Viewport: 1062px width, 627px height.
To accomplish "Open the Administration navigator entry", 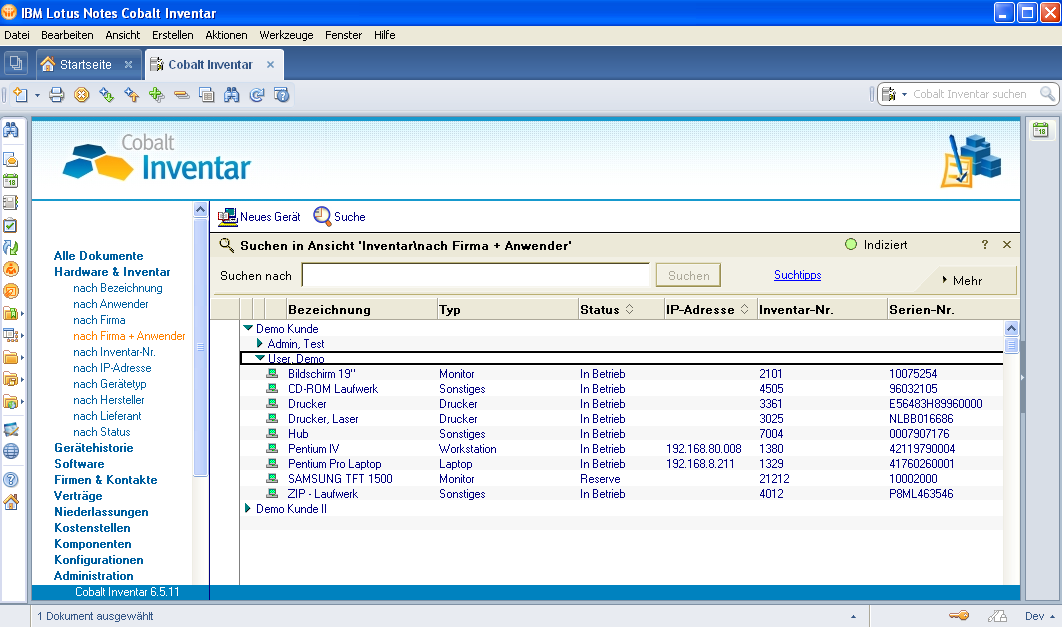I will [x=93, y=576].
